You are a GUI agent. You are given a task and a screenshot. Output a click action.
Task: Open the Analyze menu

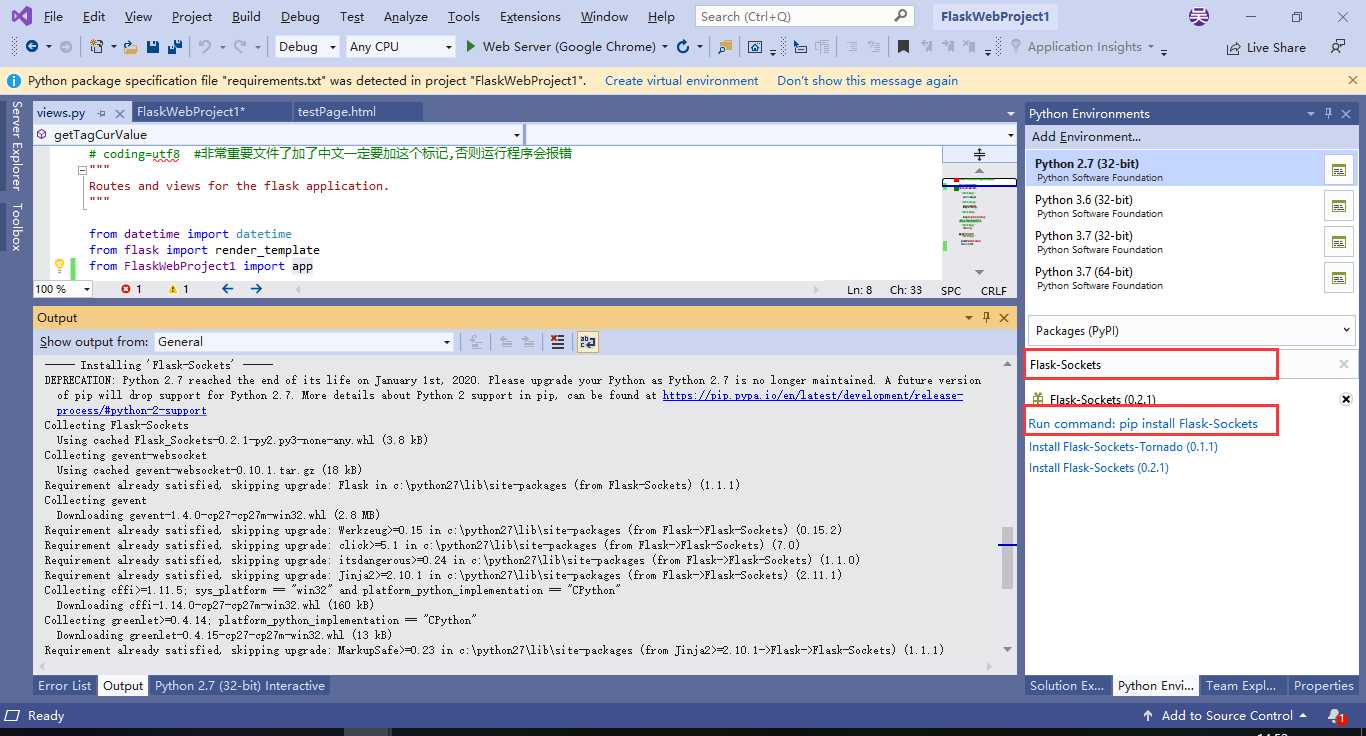[405, 16]
